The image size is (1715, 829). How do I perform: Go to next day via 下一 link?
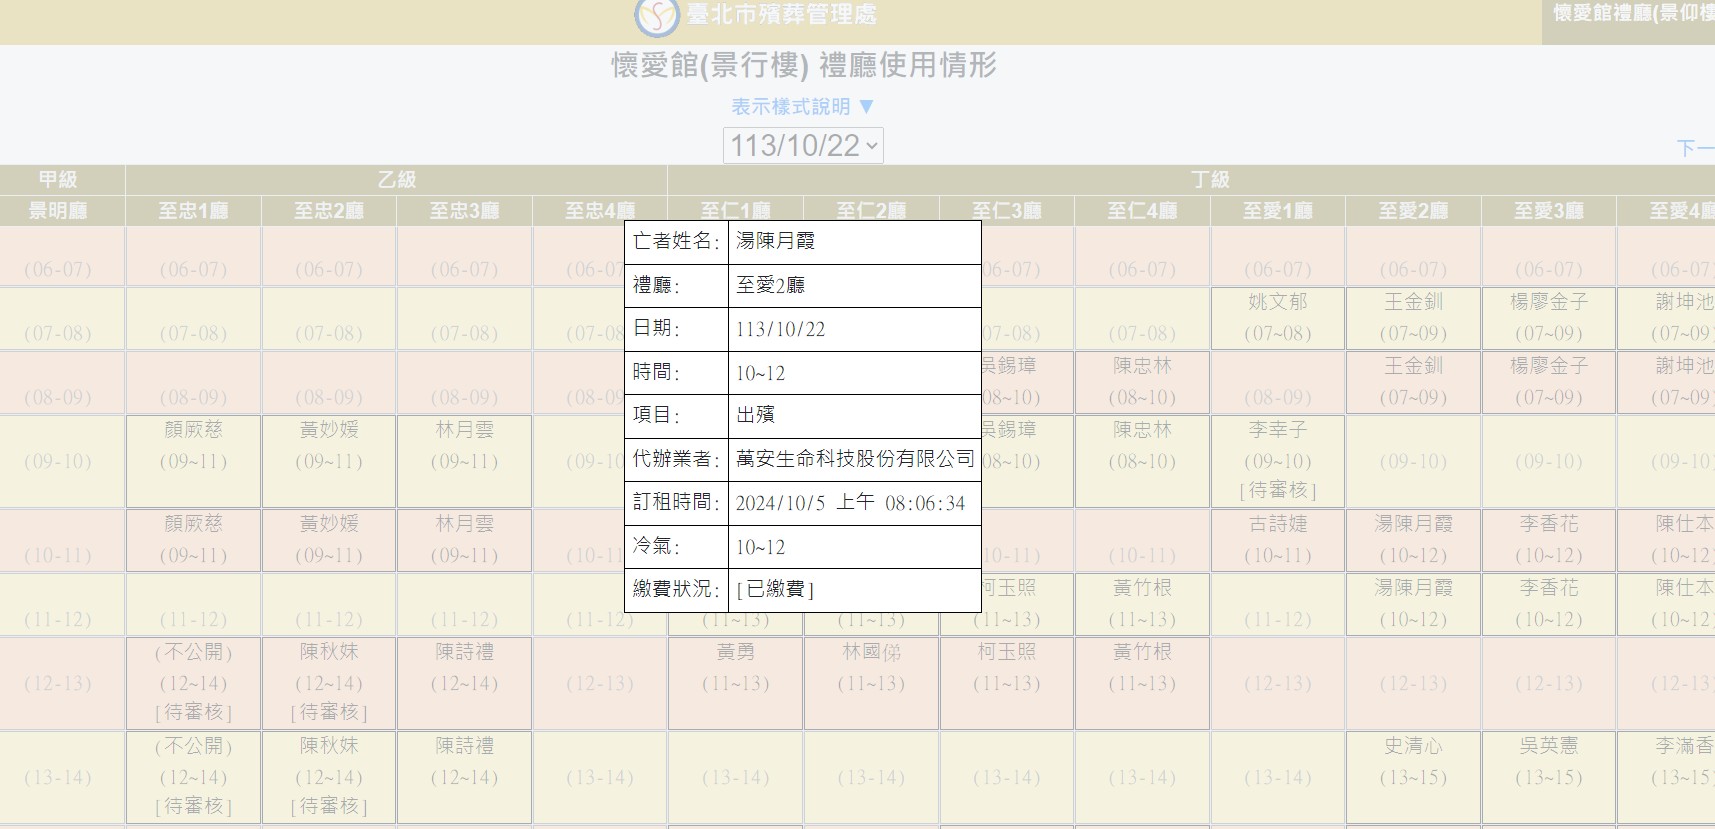pos(1694,149)
